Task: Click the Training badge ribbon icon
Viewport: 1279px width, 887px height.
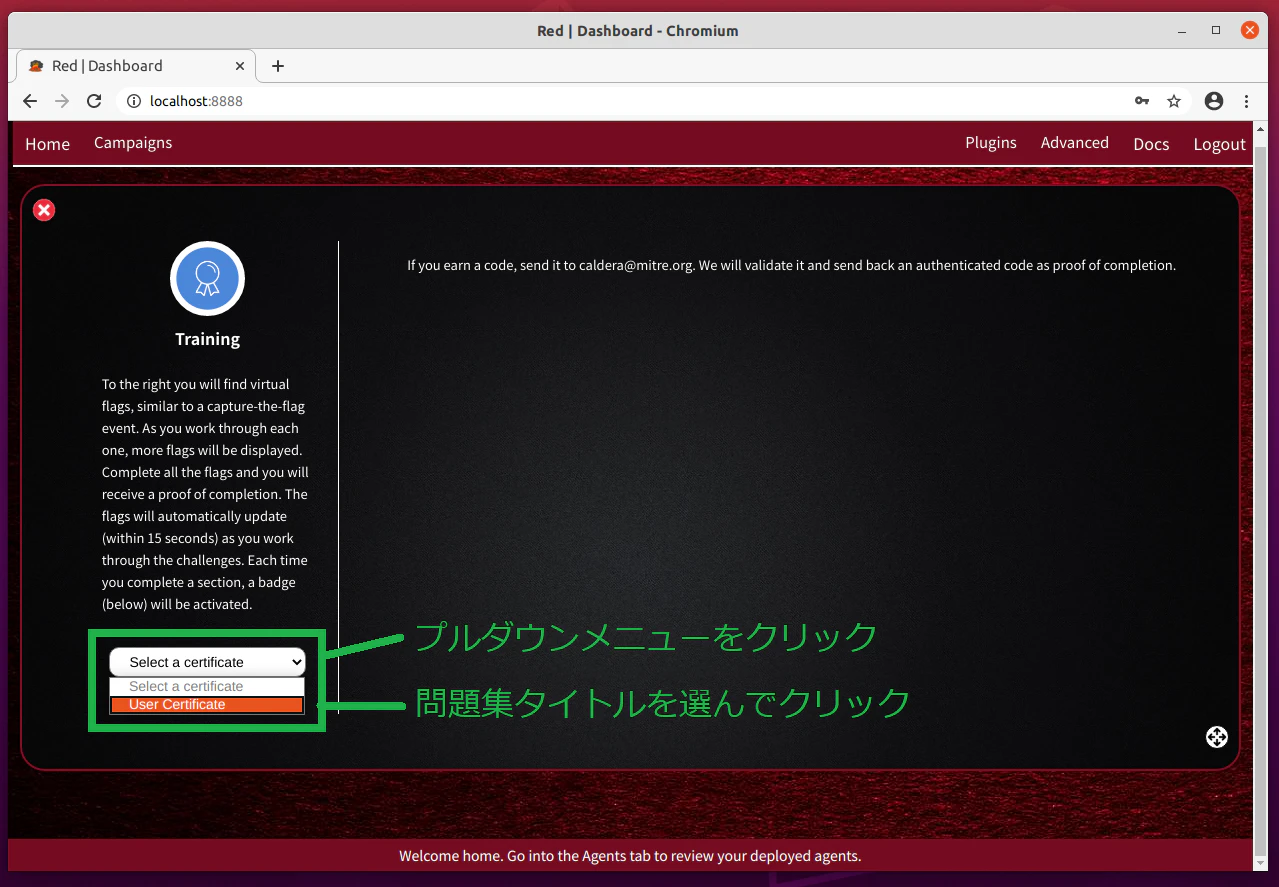Action: click(207, 278)
